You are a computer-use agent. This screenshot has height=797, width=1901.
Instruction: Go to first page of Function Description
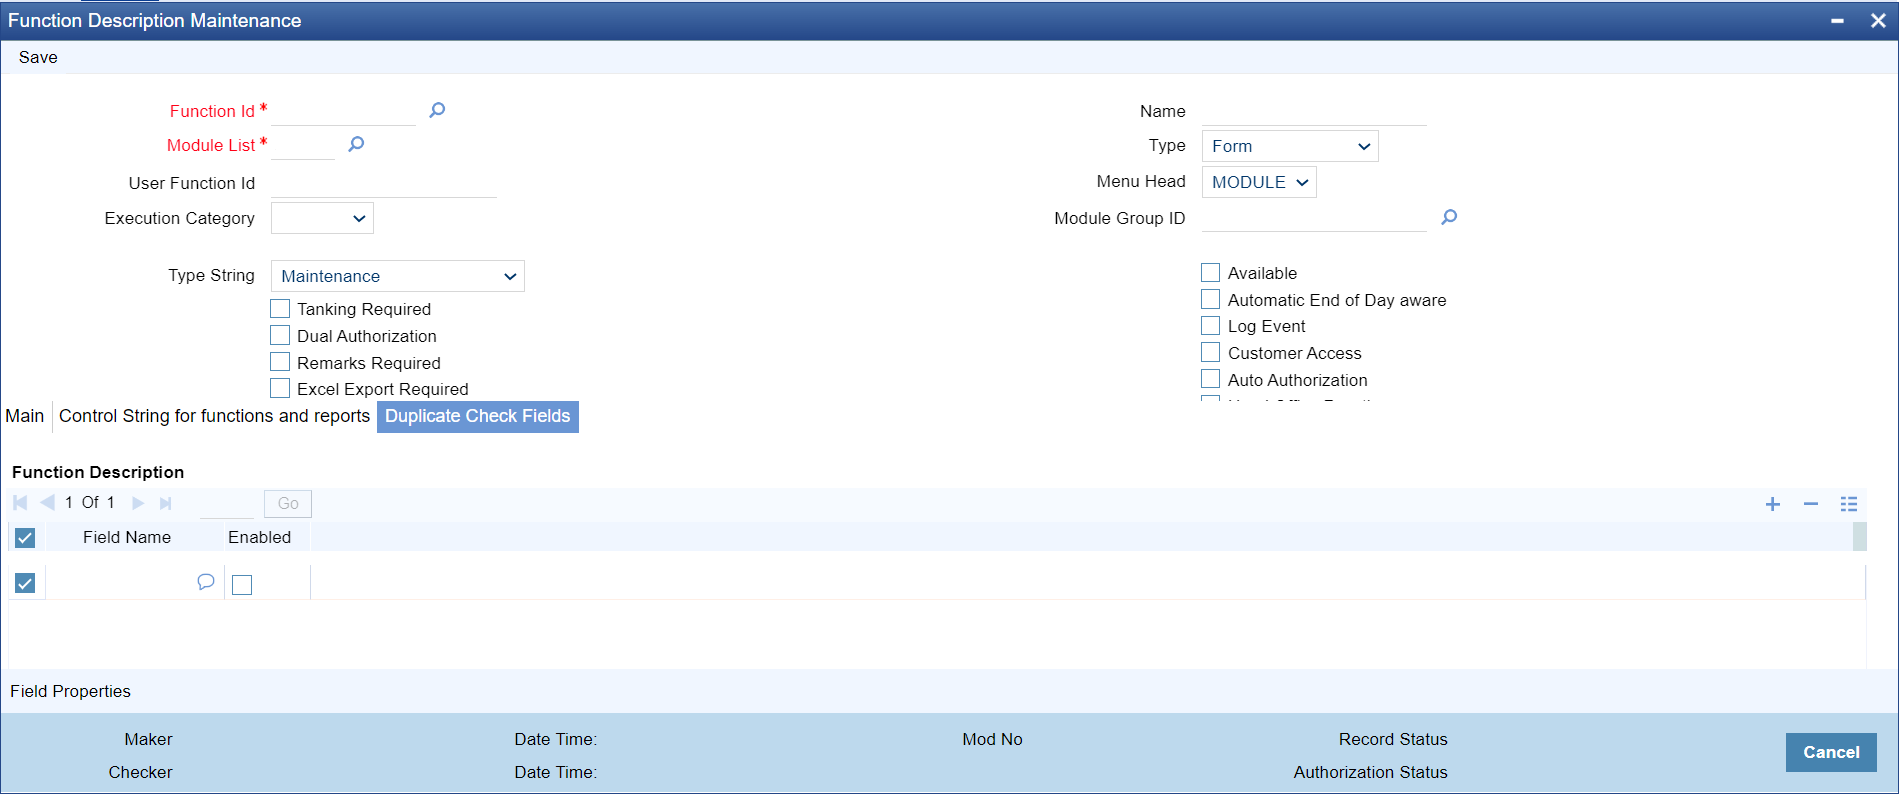[x=20, y=503]
